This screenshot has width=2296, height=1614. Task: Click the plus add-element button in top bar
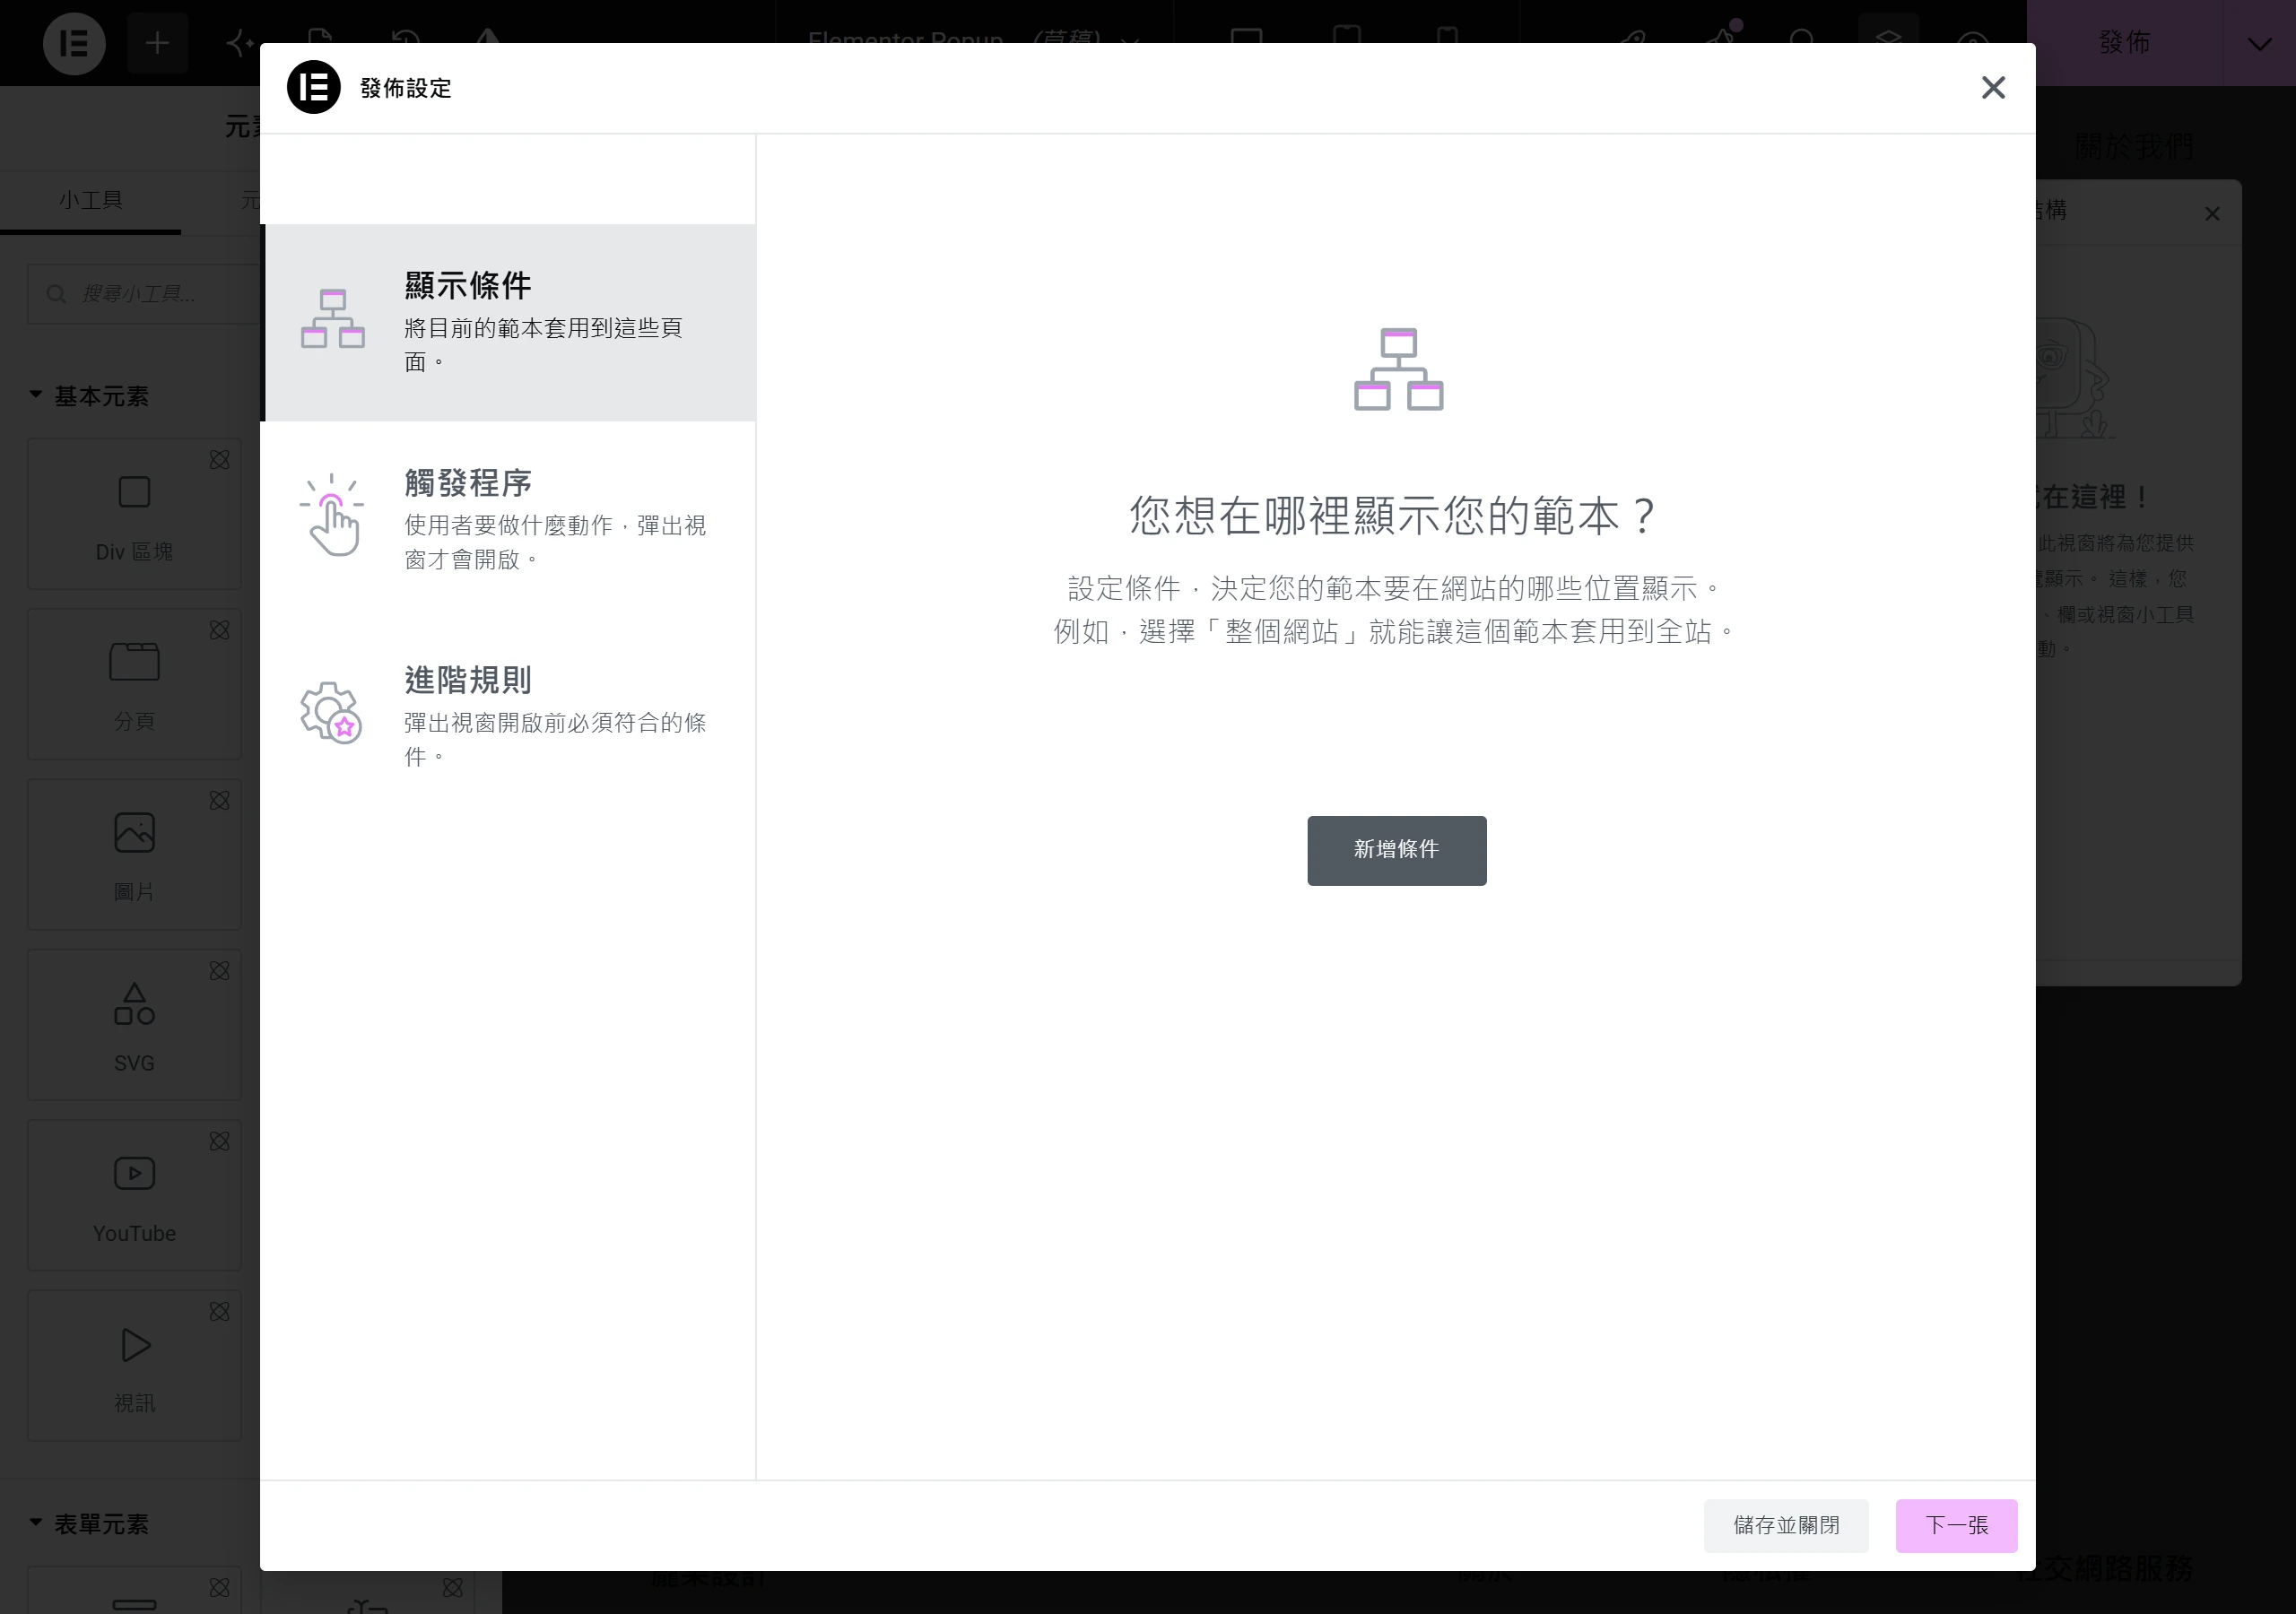[x=157, y=43]
